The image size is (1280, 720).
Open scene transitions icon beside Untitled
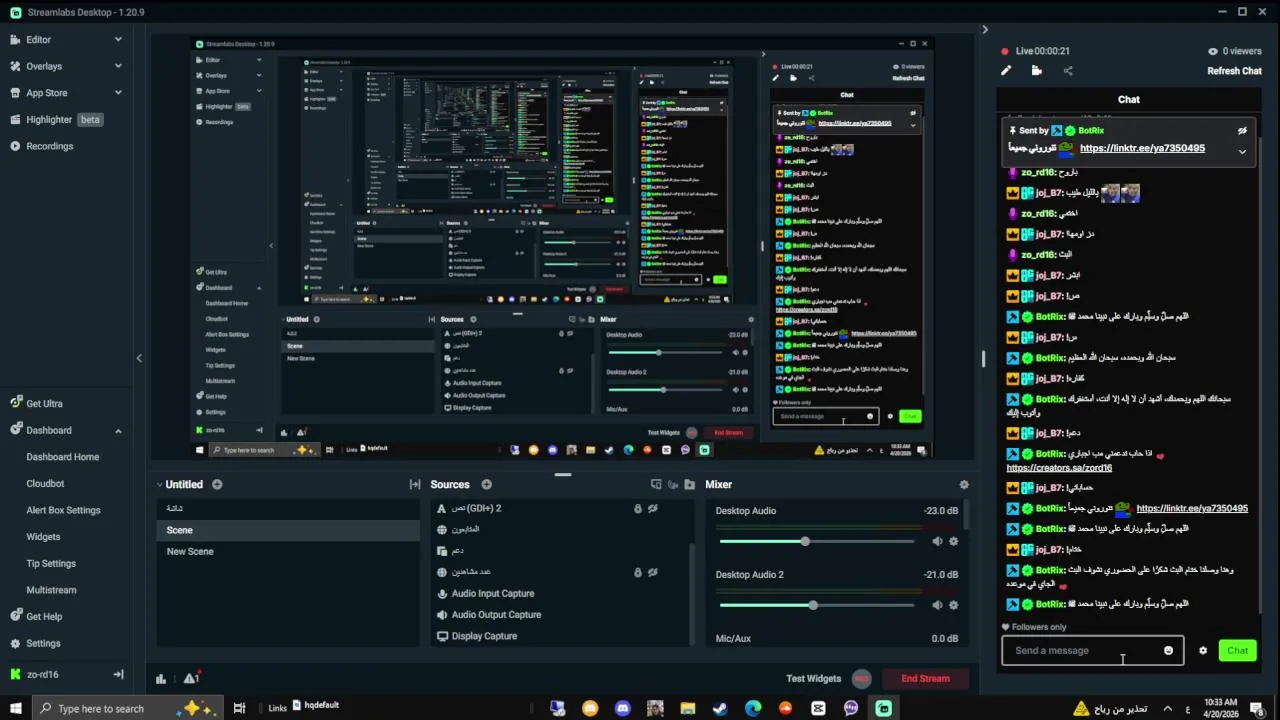pos(415,485)
